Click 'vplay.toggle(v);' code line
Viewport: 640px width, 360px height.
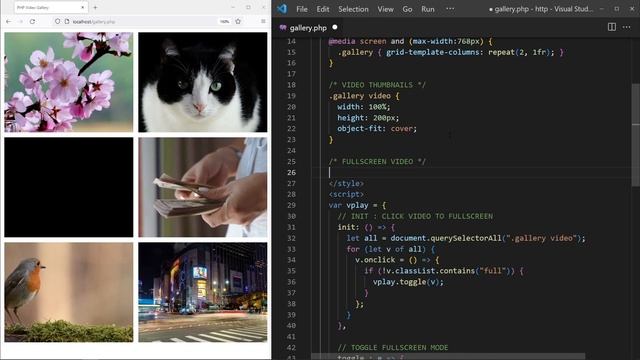click(x=408, y=282)
